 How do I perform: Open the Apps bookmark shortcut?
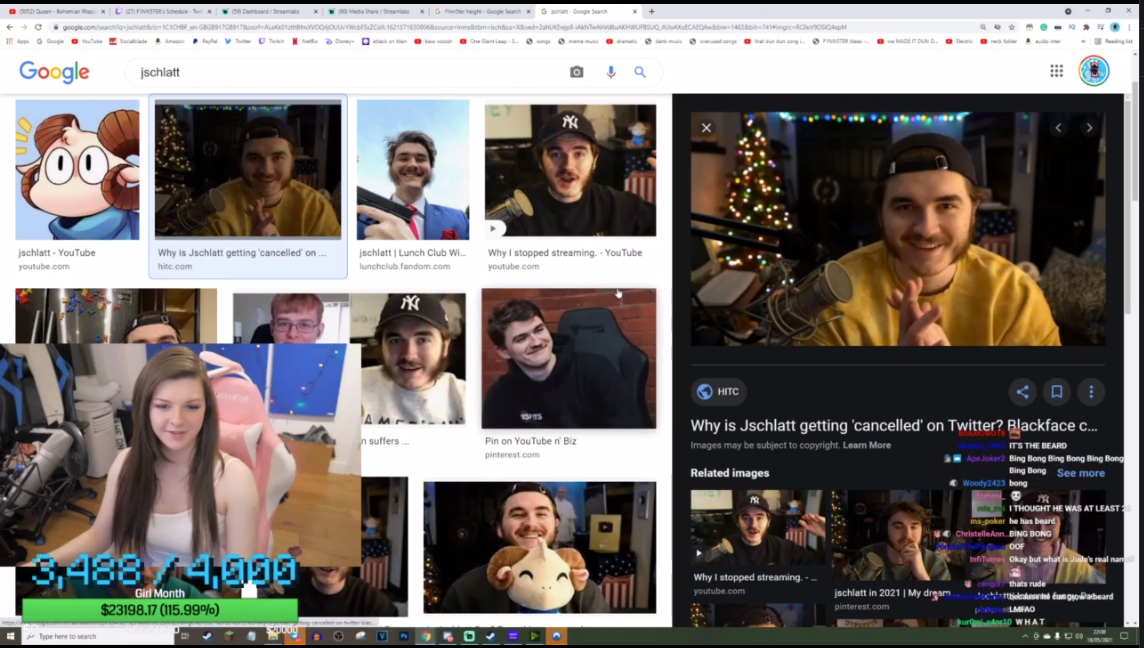tap(18, 42)
